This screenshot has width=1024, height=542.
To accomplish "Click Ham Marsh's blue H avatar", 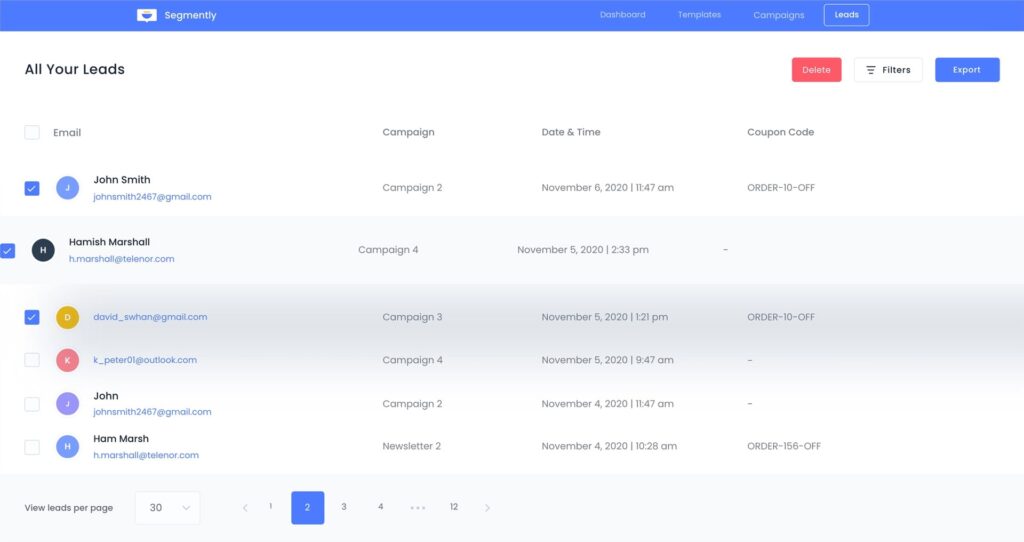I will click(67, 447).
